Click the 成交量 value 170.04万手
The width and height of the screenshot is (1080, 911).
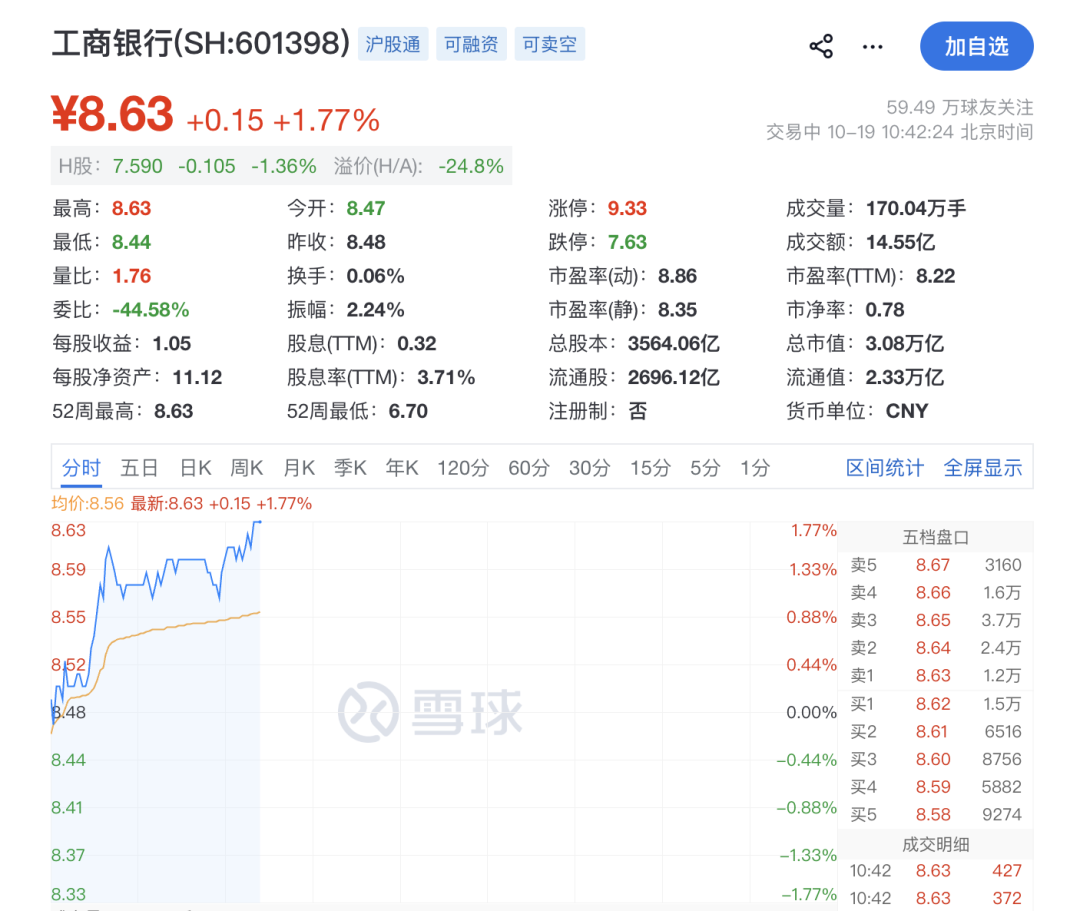click(x=915, y=209)
